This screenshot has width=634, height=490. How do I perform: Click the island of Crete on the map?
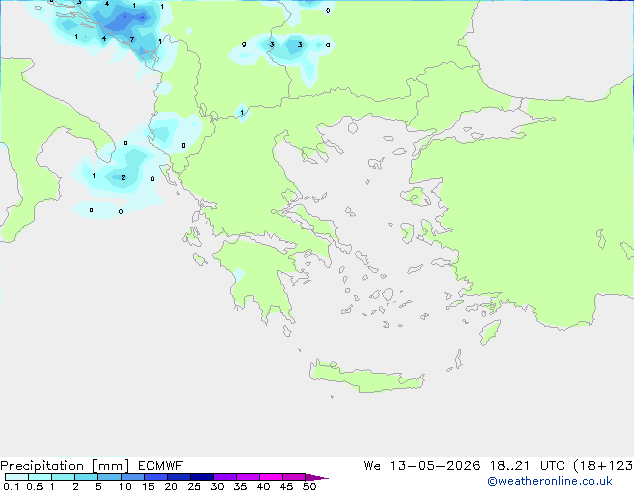pos(366,377)
